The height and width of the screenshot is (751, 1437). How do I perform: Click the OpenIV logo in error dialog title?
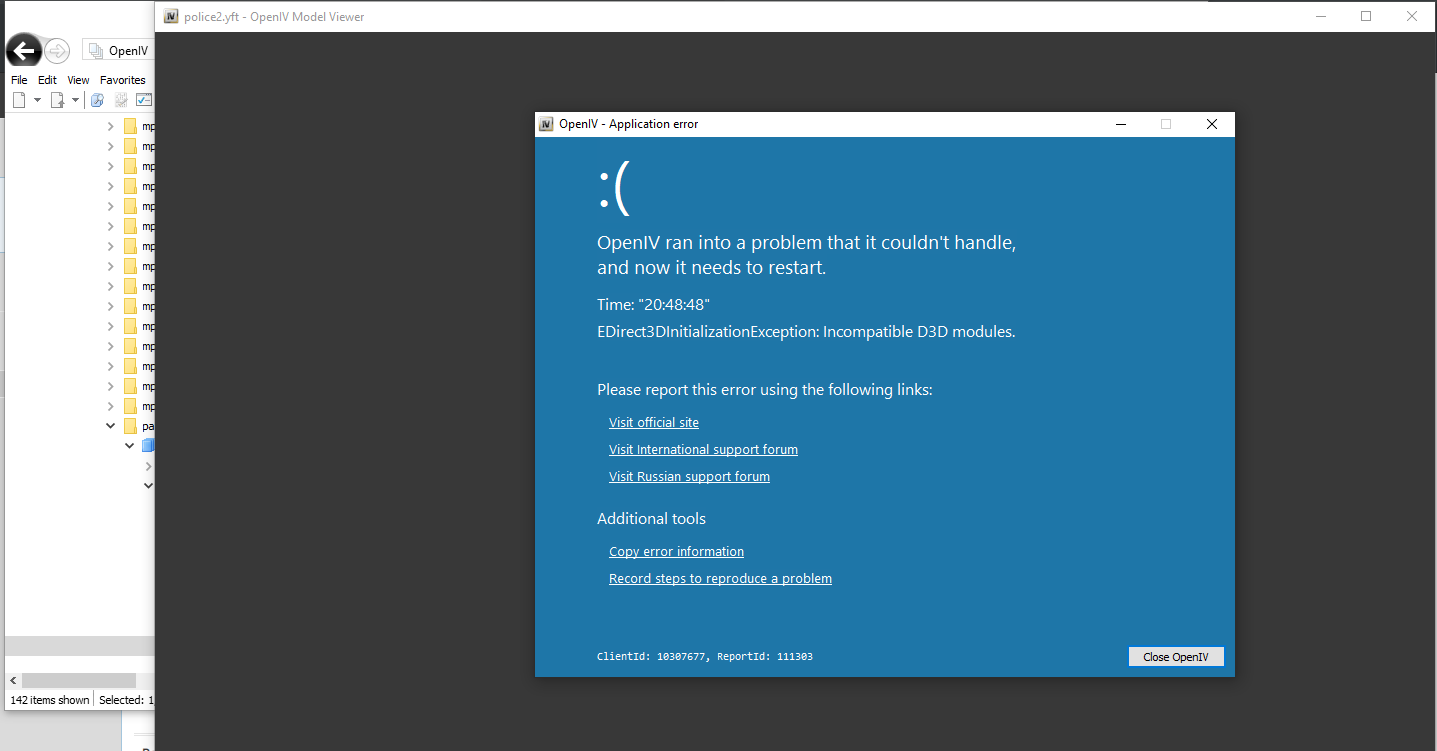(546, 124)
